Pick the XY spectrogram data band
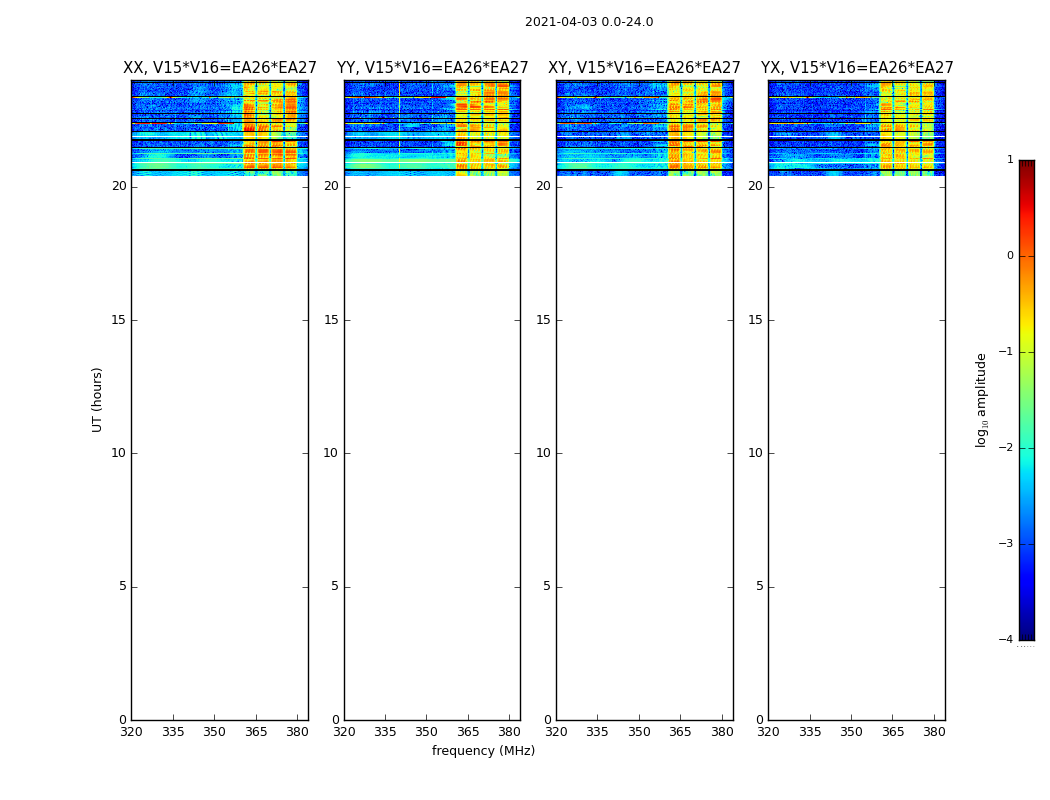Image resolution: width=1050 pixels, height=800 pixels. tap(644, 128)
